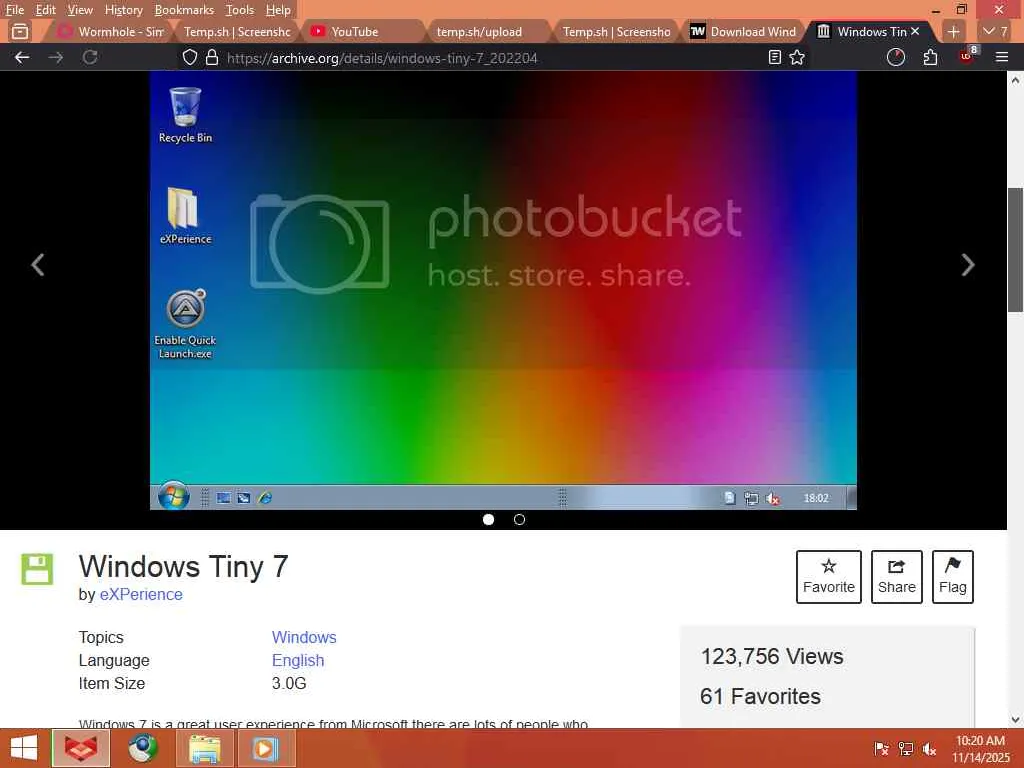Click the red circular toolbar extension icon

click(x=895, y=57)
